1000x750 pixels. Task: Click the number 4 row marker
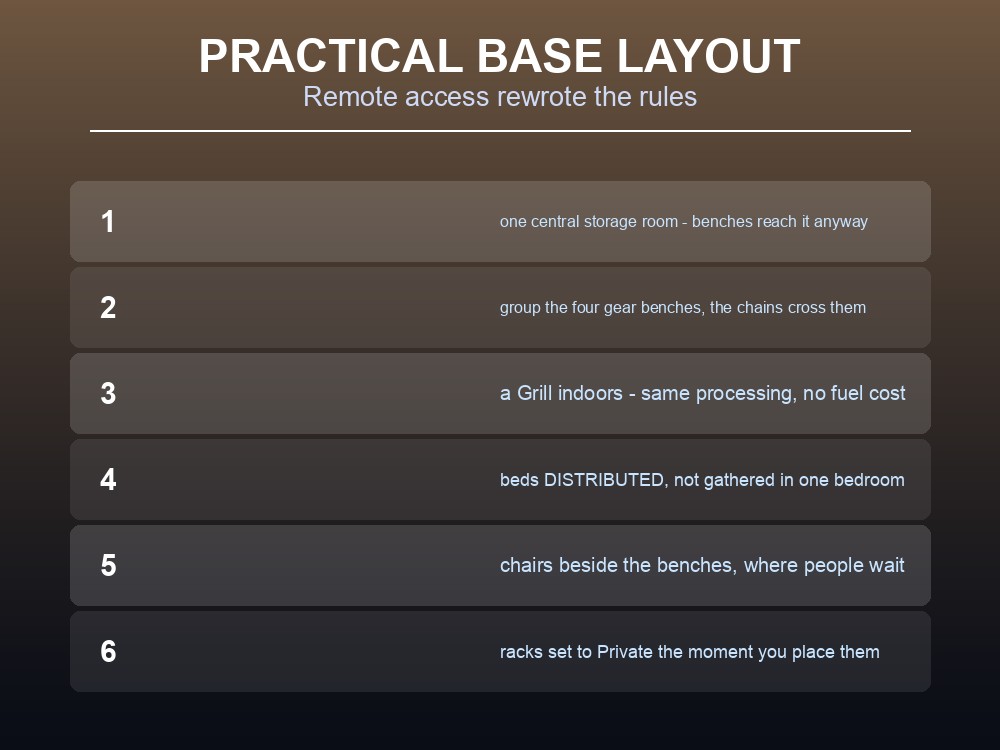[x=108, y=480]
